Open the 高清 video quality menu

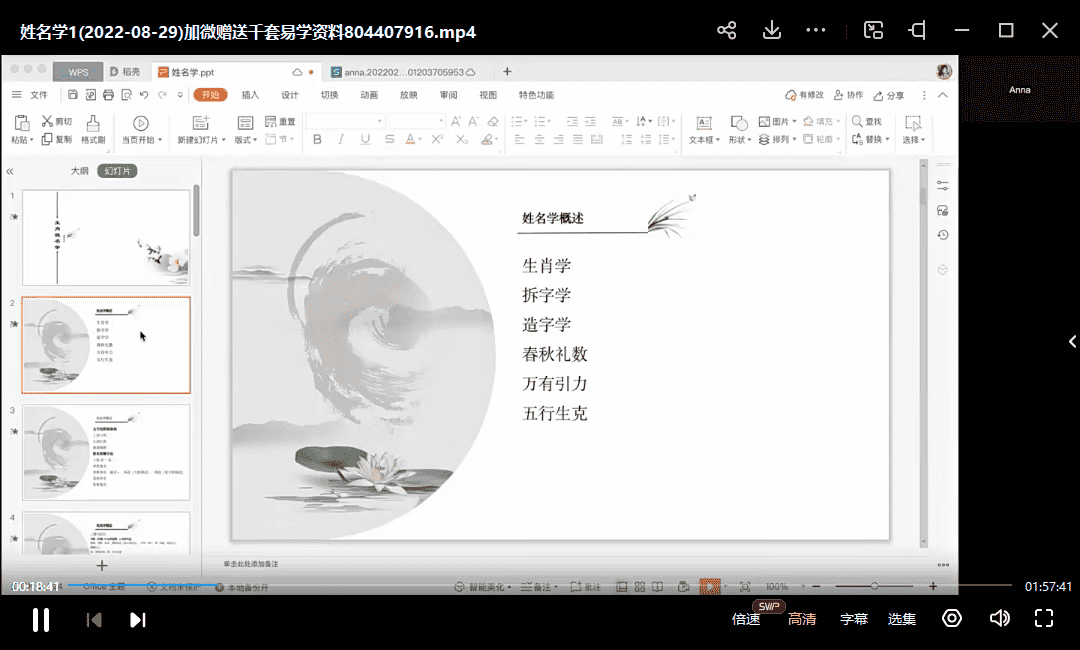pyautogui.click(x=801, y=619)
